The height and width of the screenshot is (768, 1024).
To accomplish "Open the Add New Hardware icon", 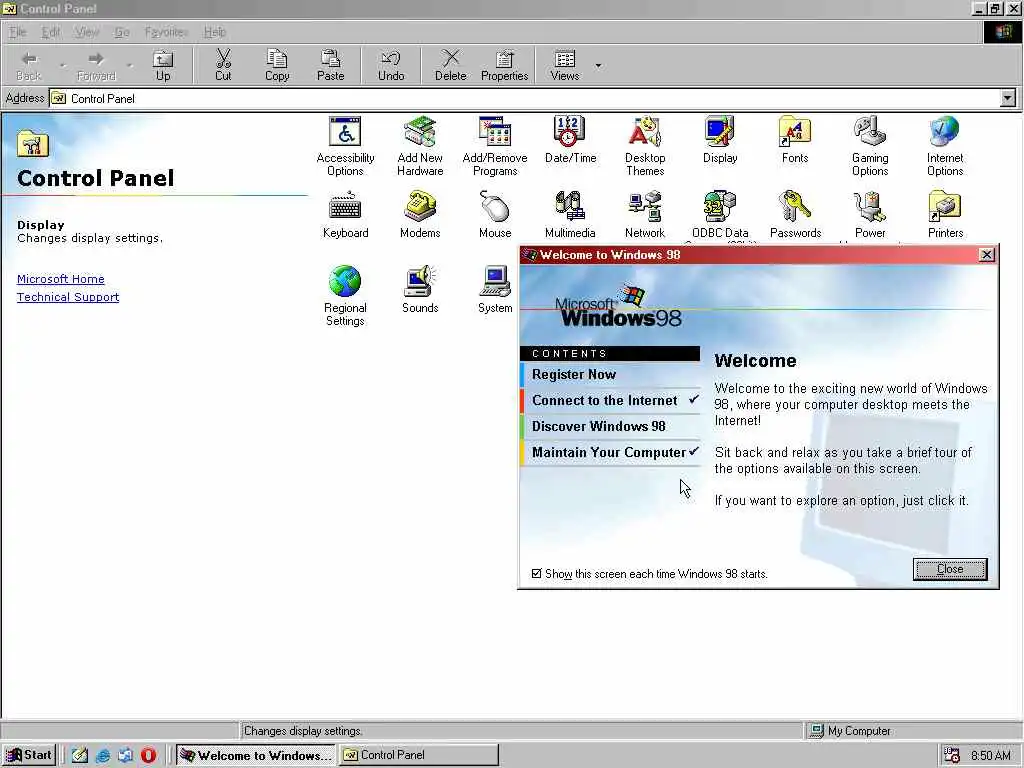I will pyautogui.click(x=420, y=146).
